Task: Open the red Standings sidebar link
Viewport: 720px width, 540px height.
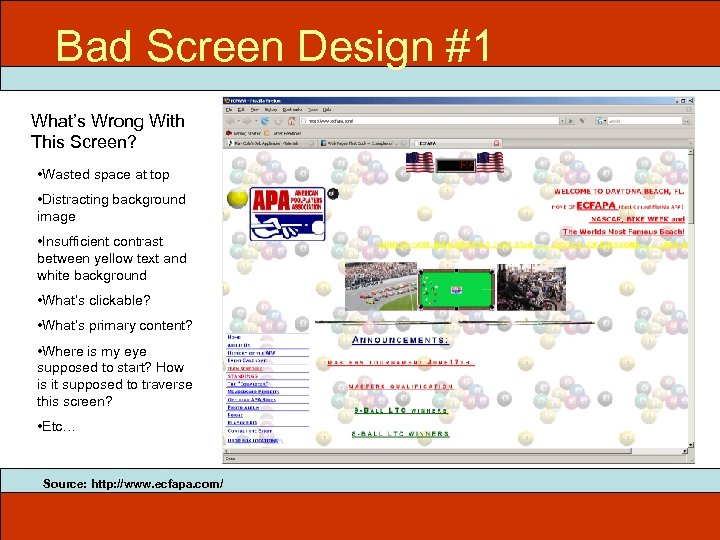Action: [242, 376]
